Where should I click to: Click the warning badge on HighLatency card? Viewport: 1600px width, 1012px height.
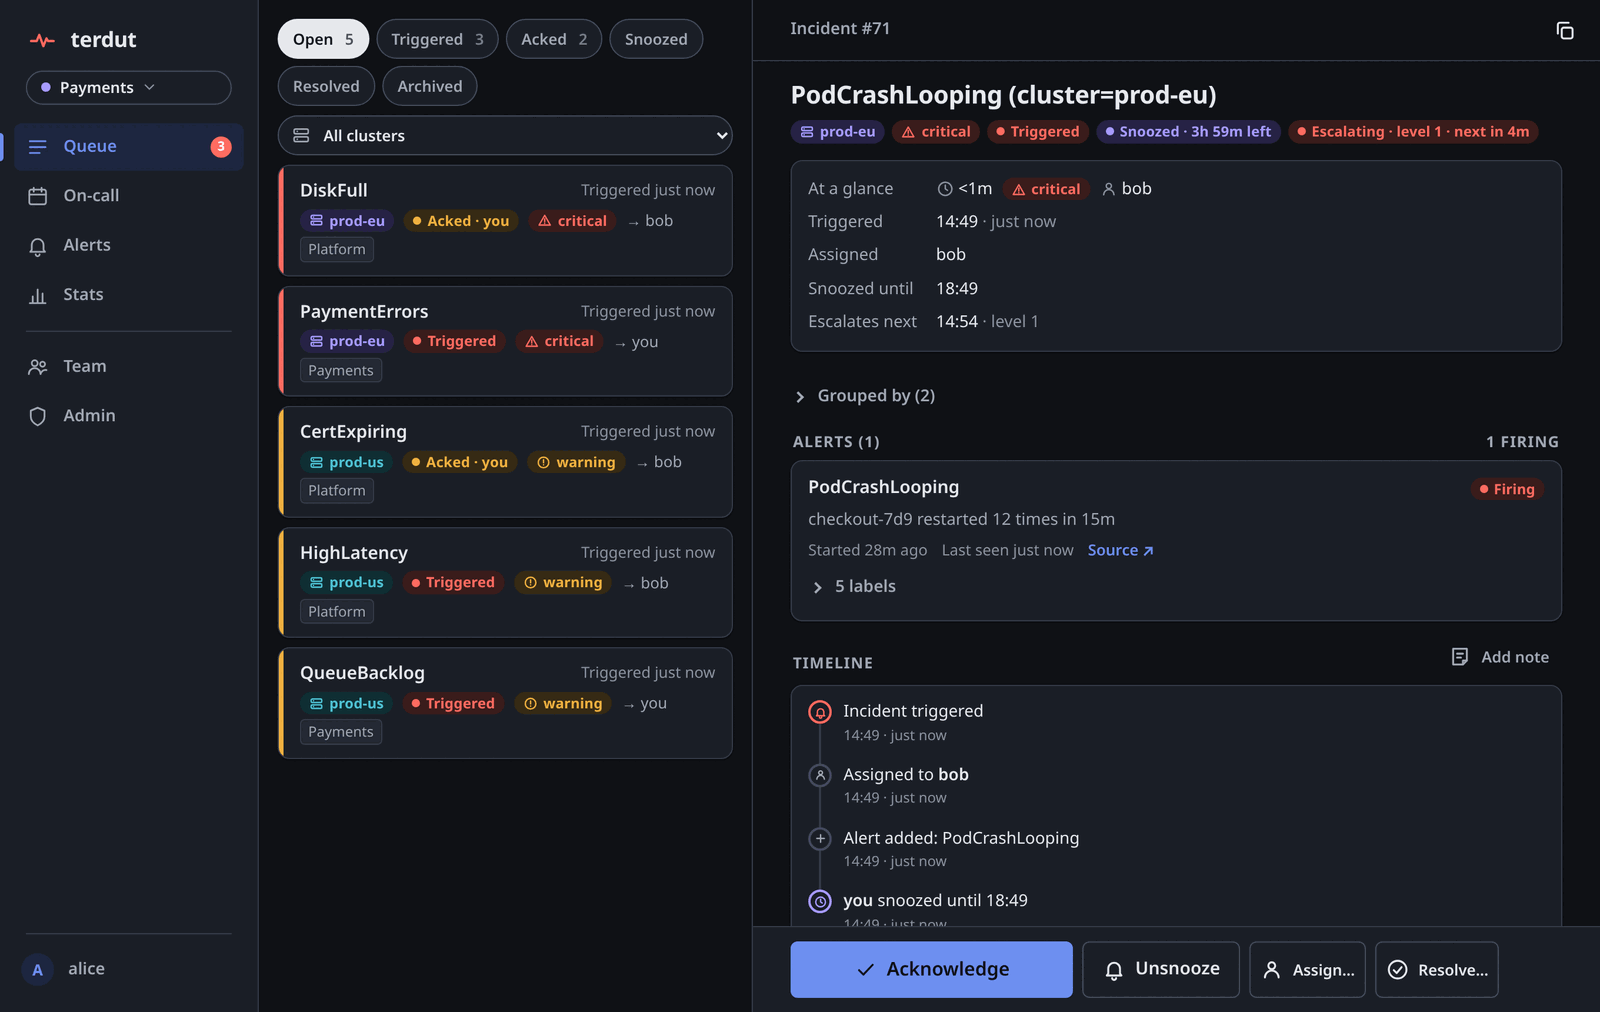tap(563, 583)
